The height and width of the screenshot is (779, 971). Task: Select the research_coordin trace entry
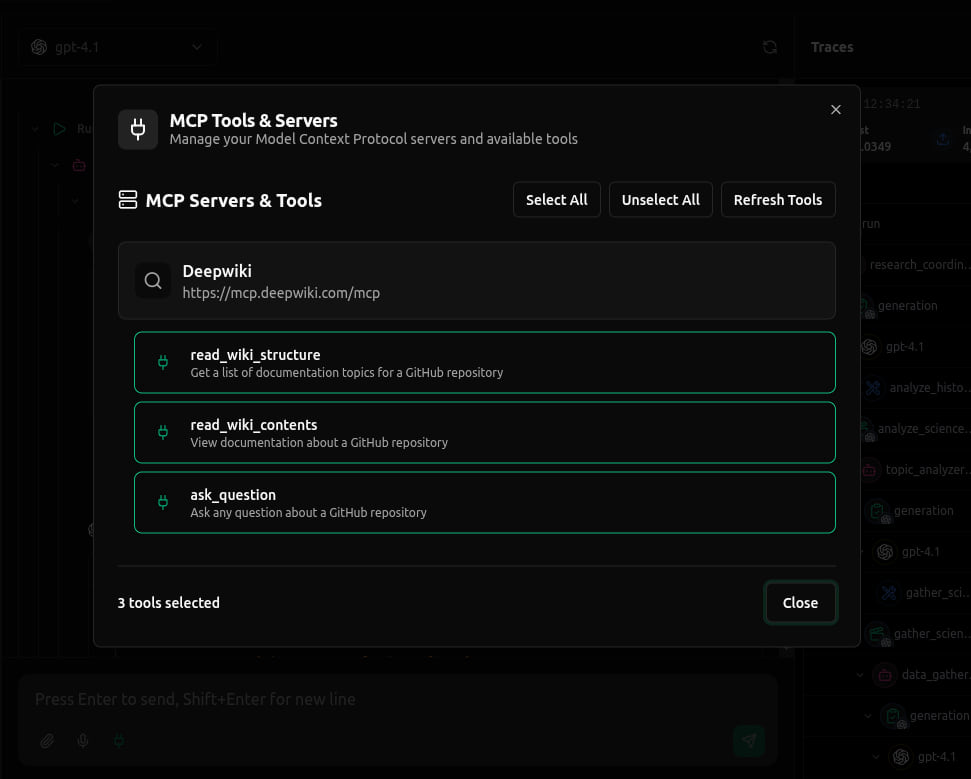918,264
